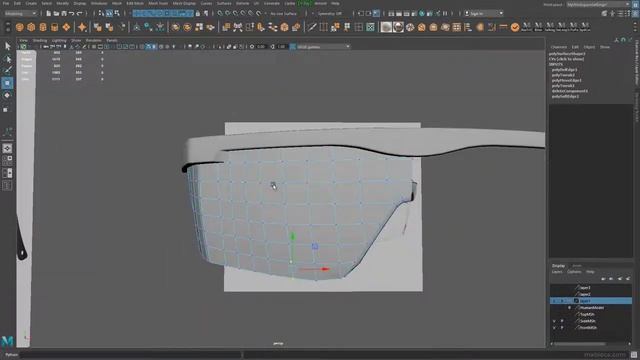The image size is (640, 360).
Task: Click the Multi-Cut knife shelf icon
Action: (x=312, y=27)
